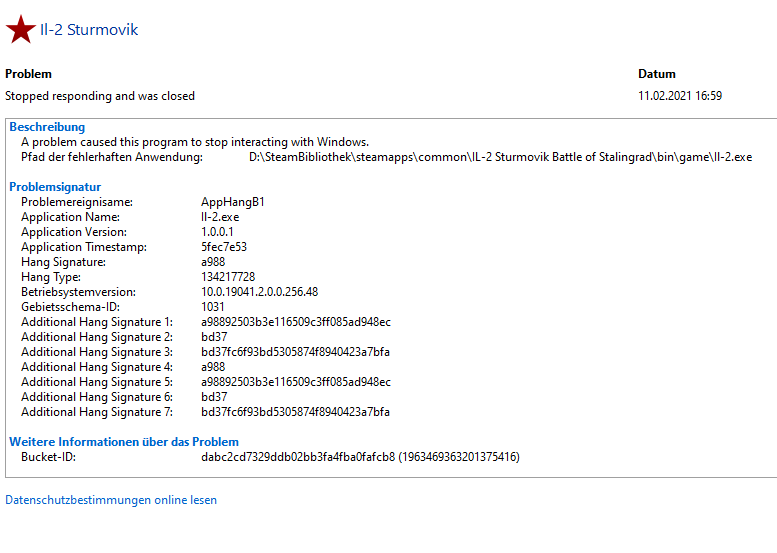
Task: Click the Il-2 Sturmovik title text
Action: point(89,30)
